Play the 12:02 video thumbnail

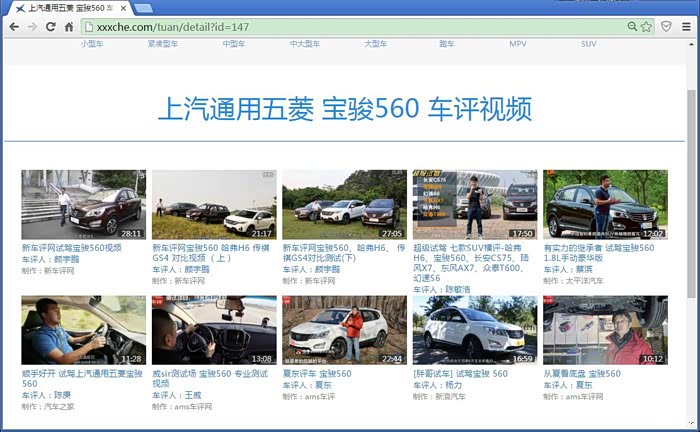tap(605, 204)
